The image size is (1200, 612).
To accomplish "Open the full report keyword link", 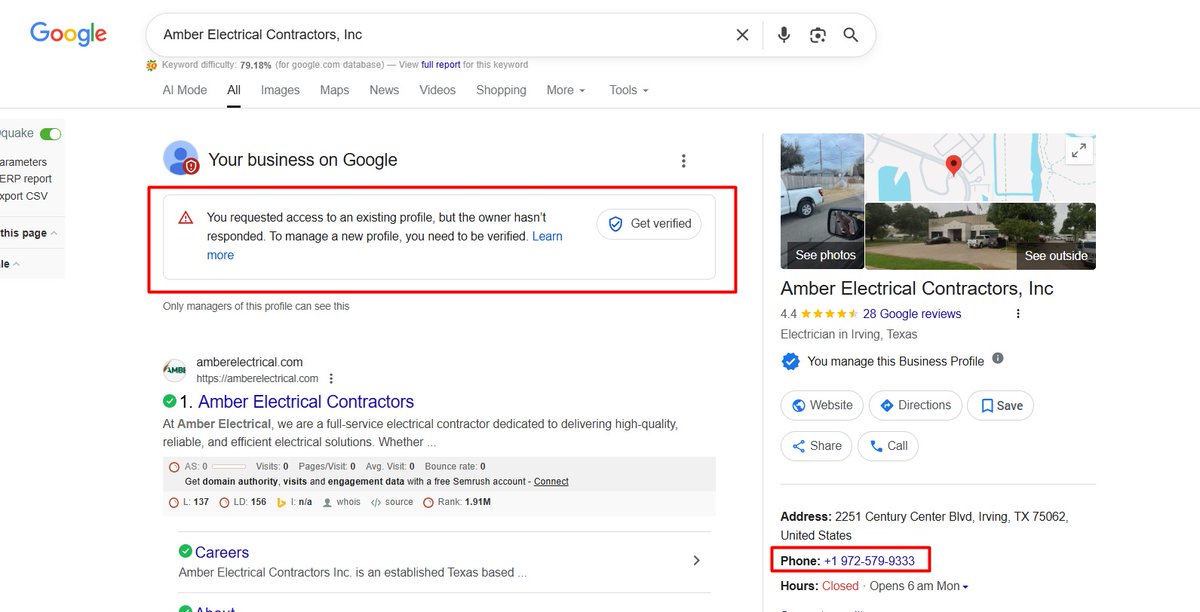I will pos(441,65).
